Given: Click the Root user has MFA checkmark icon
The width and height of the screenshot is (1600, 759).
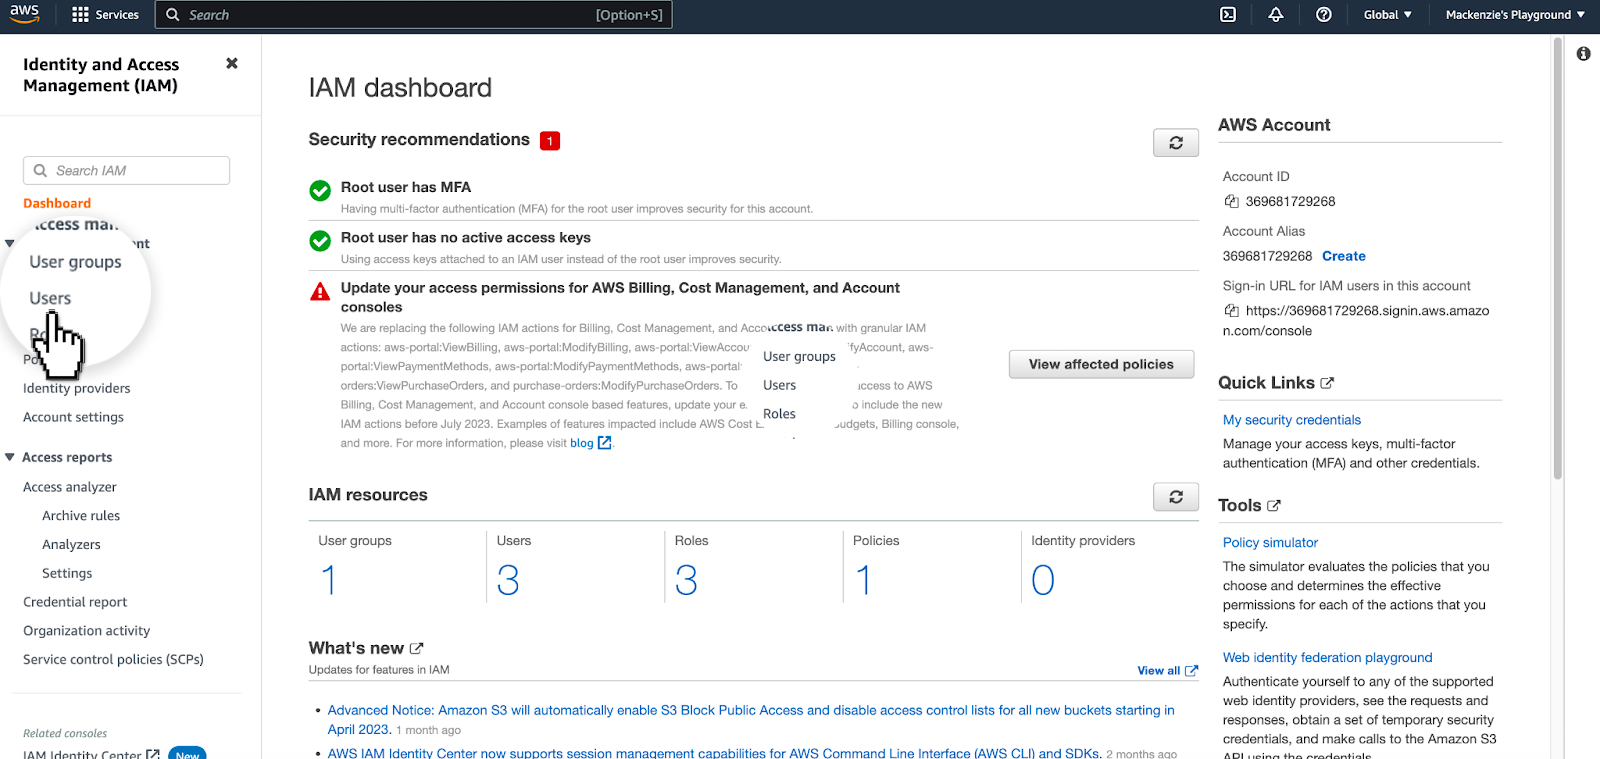Looking at the screenshot, I should coord(320,190).
